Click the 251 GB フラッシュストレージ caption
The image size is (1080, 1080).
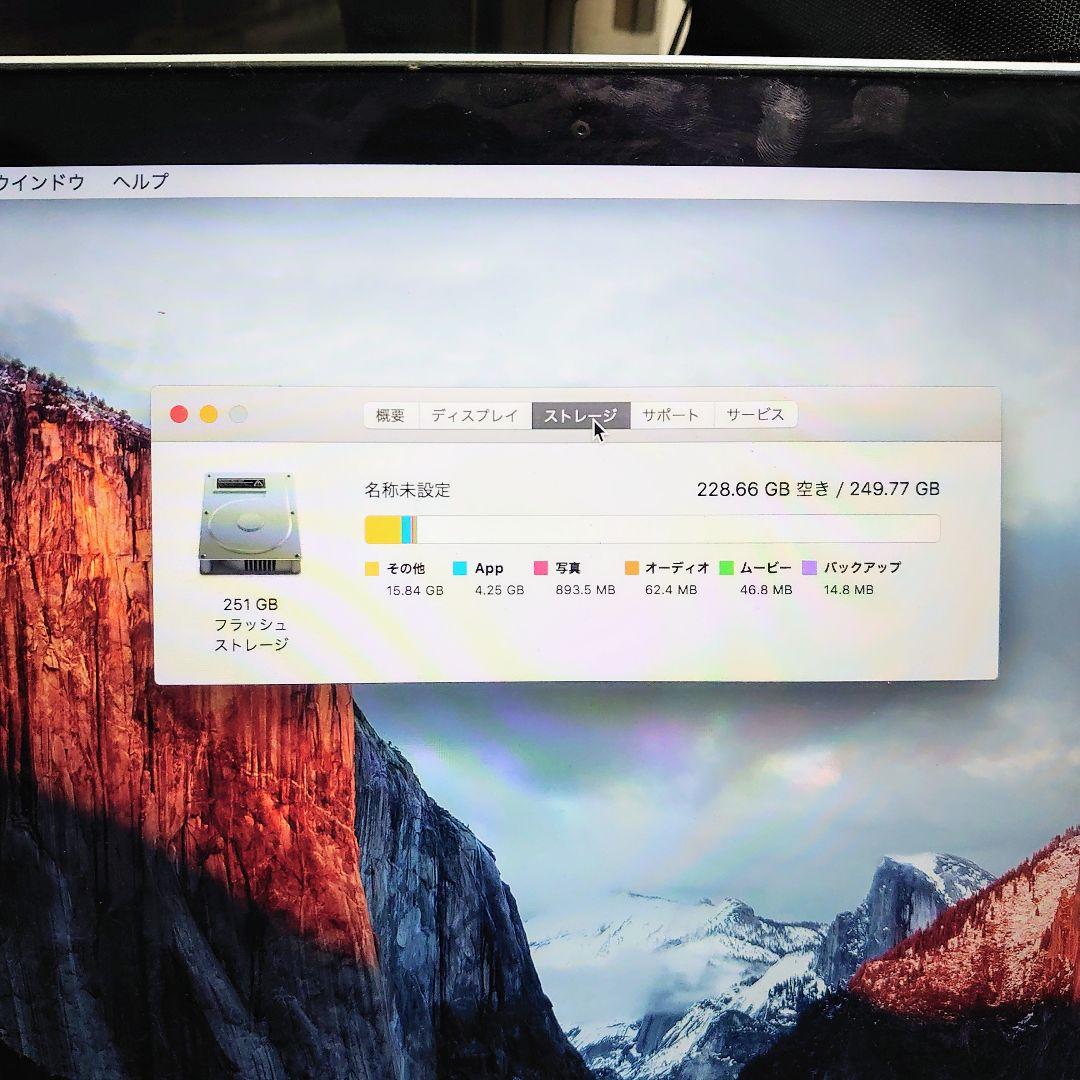250,622
